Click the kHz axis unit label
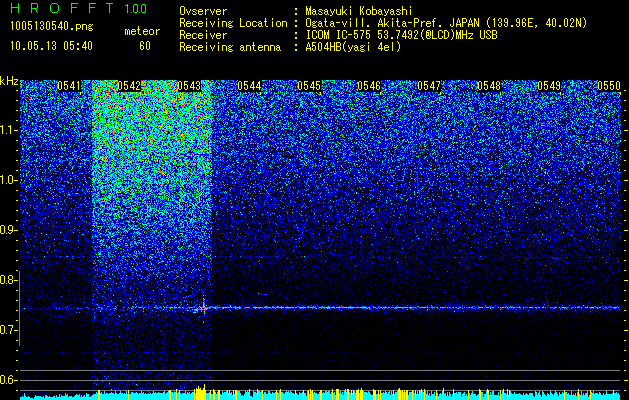Viewport: 629px width, 400px height. 9,81
